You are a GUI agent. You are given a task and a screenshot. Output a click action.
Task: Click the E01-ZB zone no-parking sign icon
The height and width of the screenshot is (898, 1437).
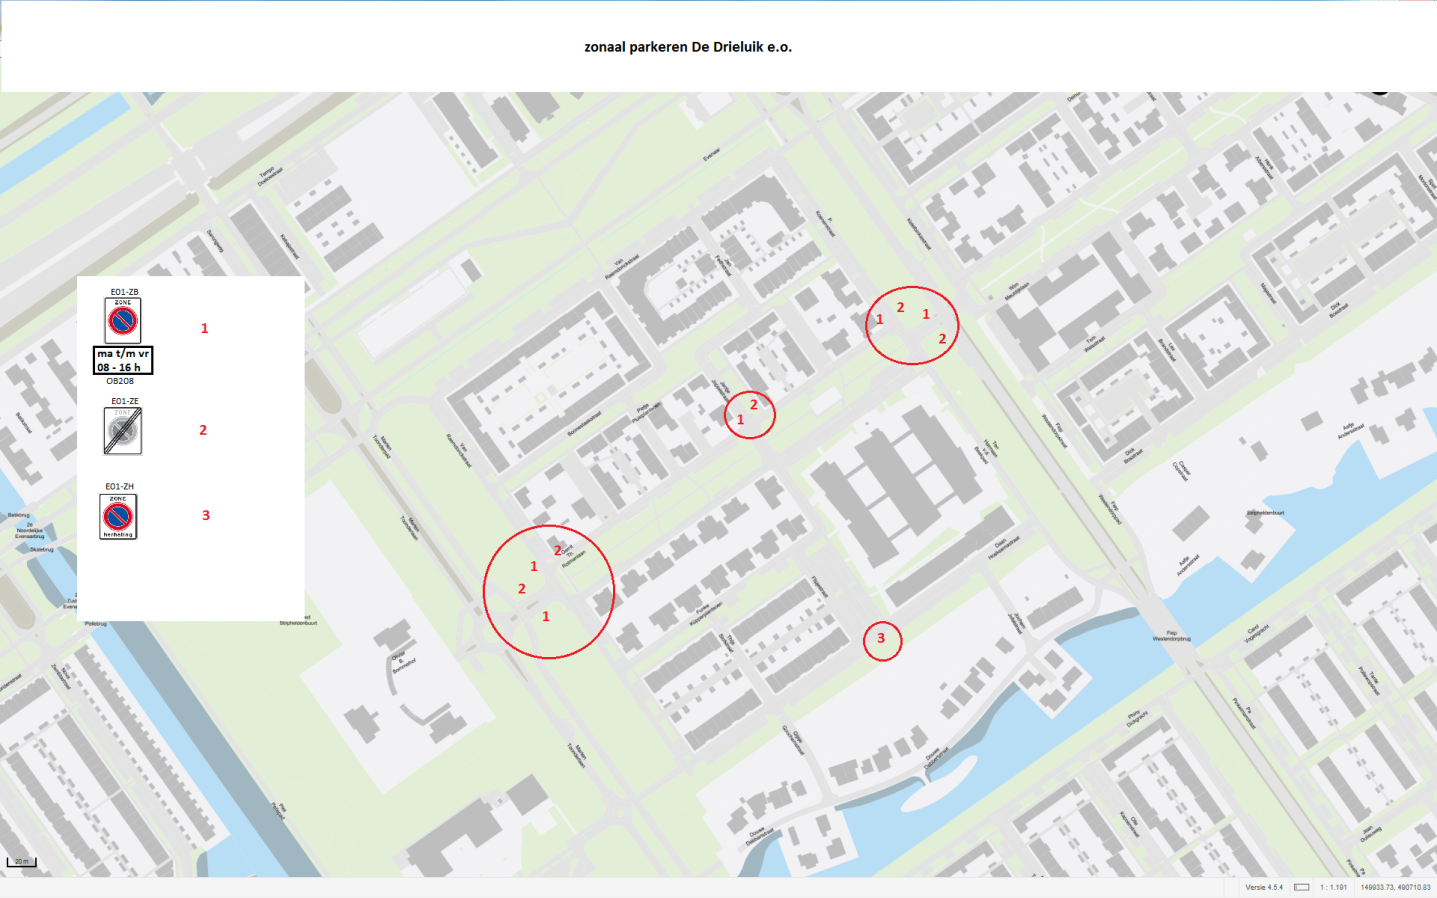pyautogui.click(x=123, y=320)
